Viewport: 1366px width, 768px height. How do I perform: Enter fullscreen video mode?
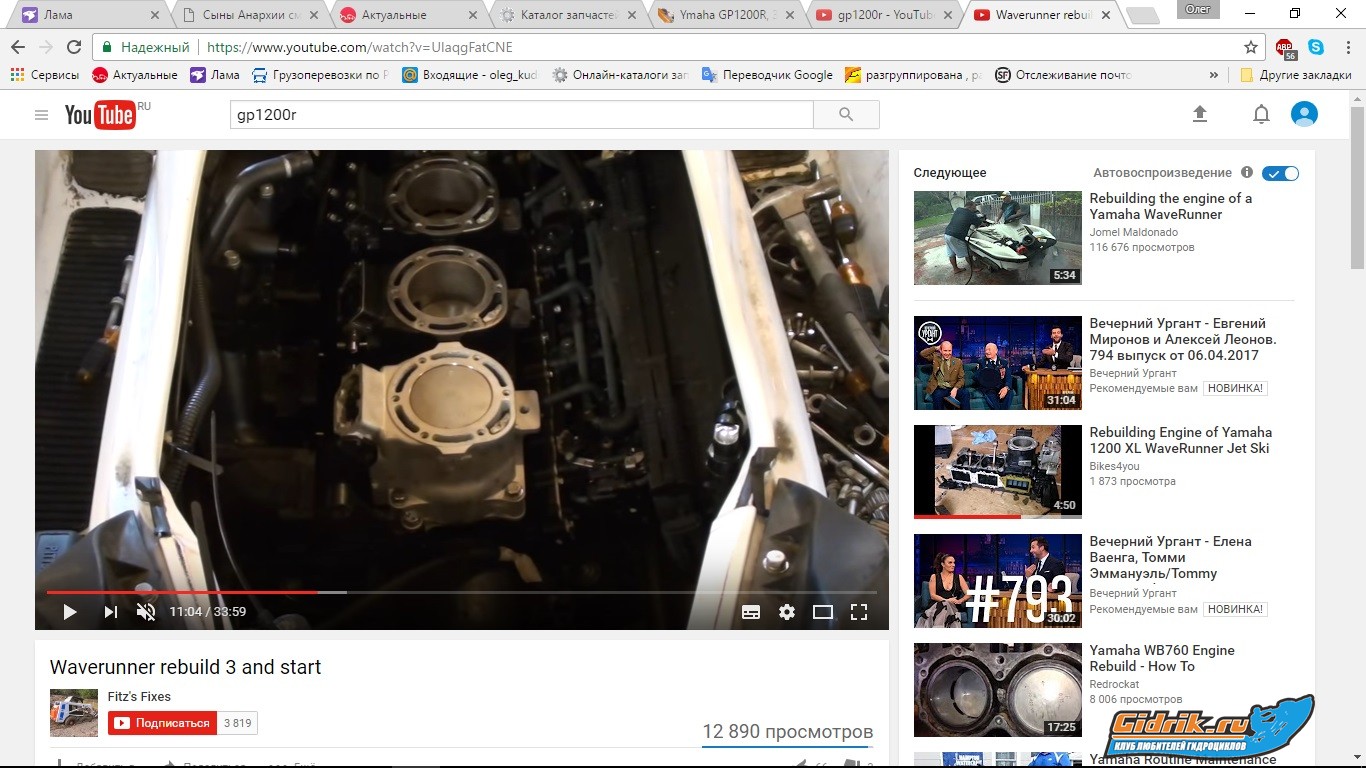click(859, 612)
